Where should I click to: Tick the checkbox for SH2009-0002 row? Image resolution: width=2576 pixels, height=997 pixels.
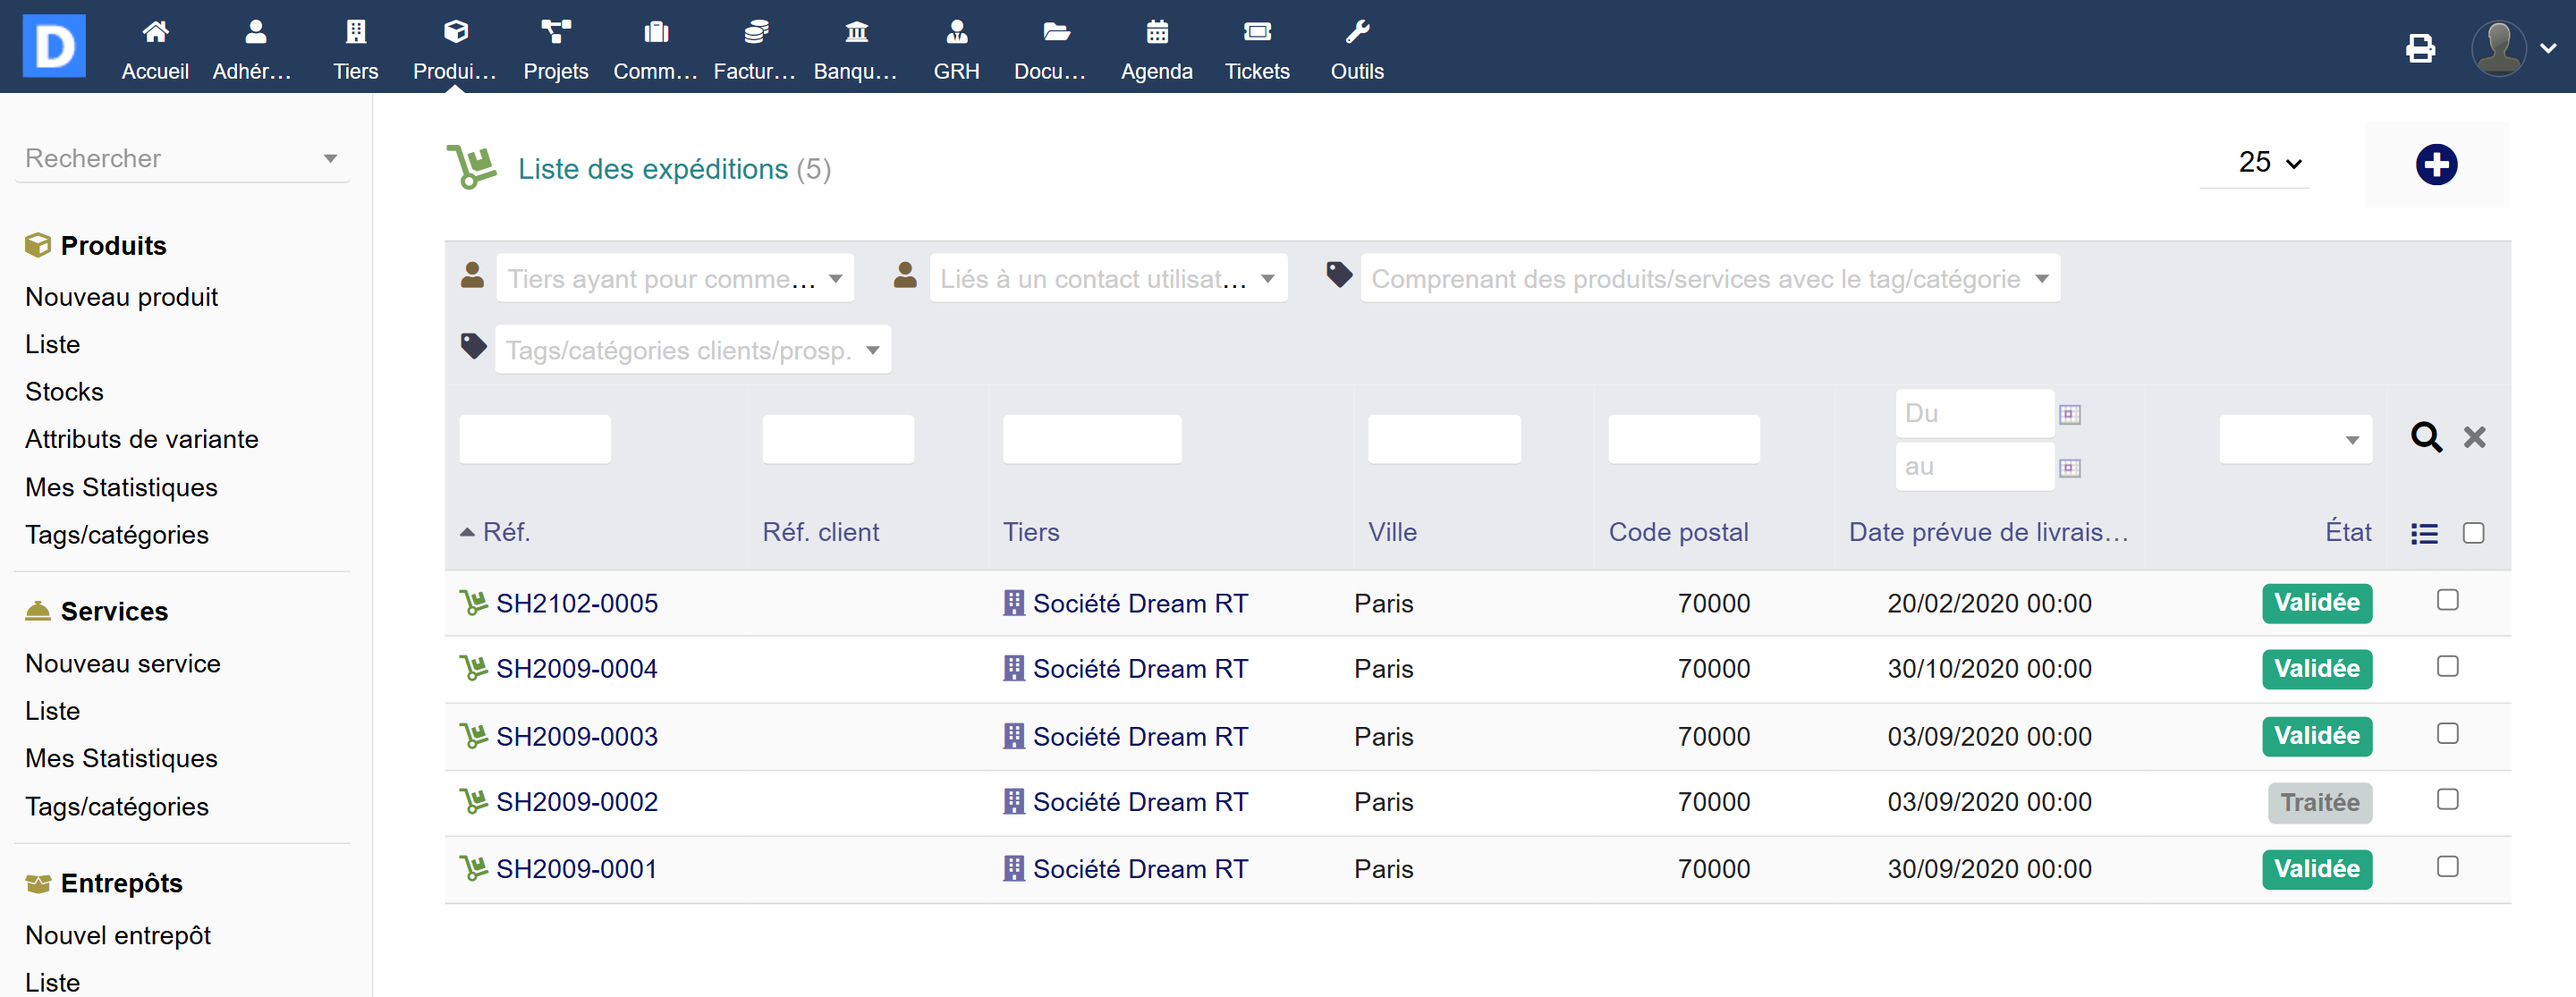click(x=2446, y=799)
